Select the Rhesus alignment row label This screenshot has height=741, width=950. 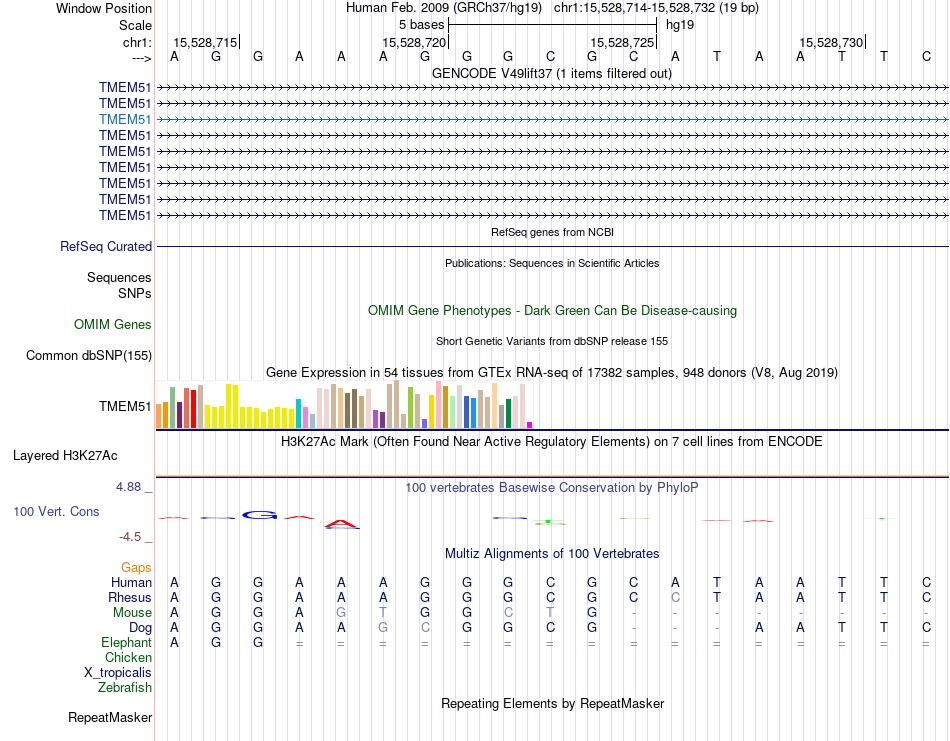[x=130, y=597]
